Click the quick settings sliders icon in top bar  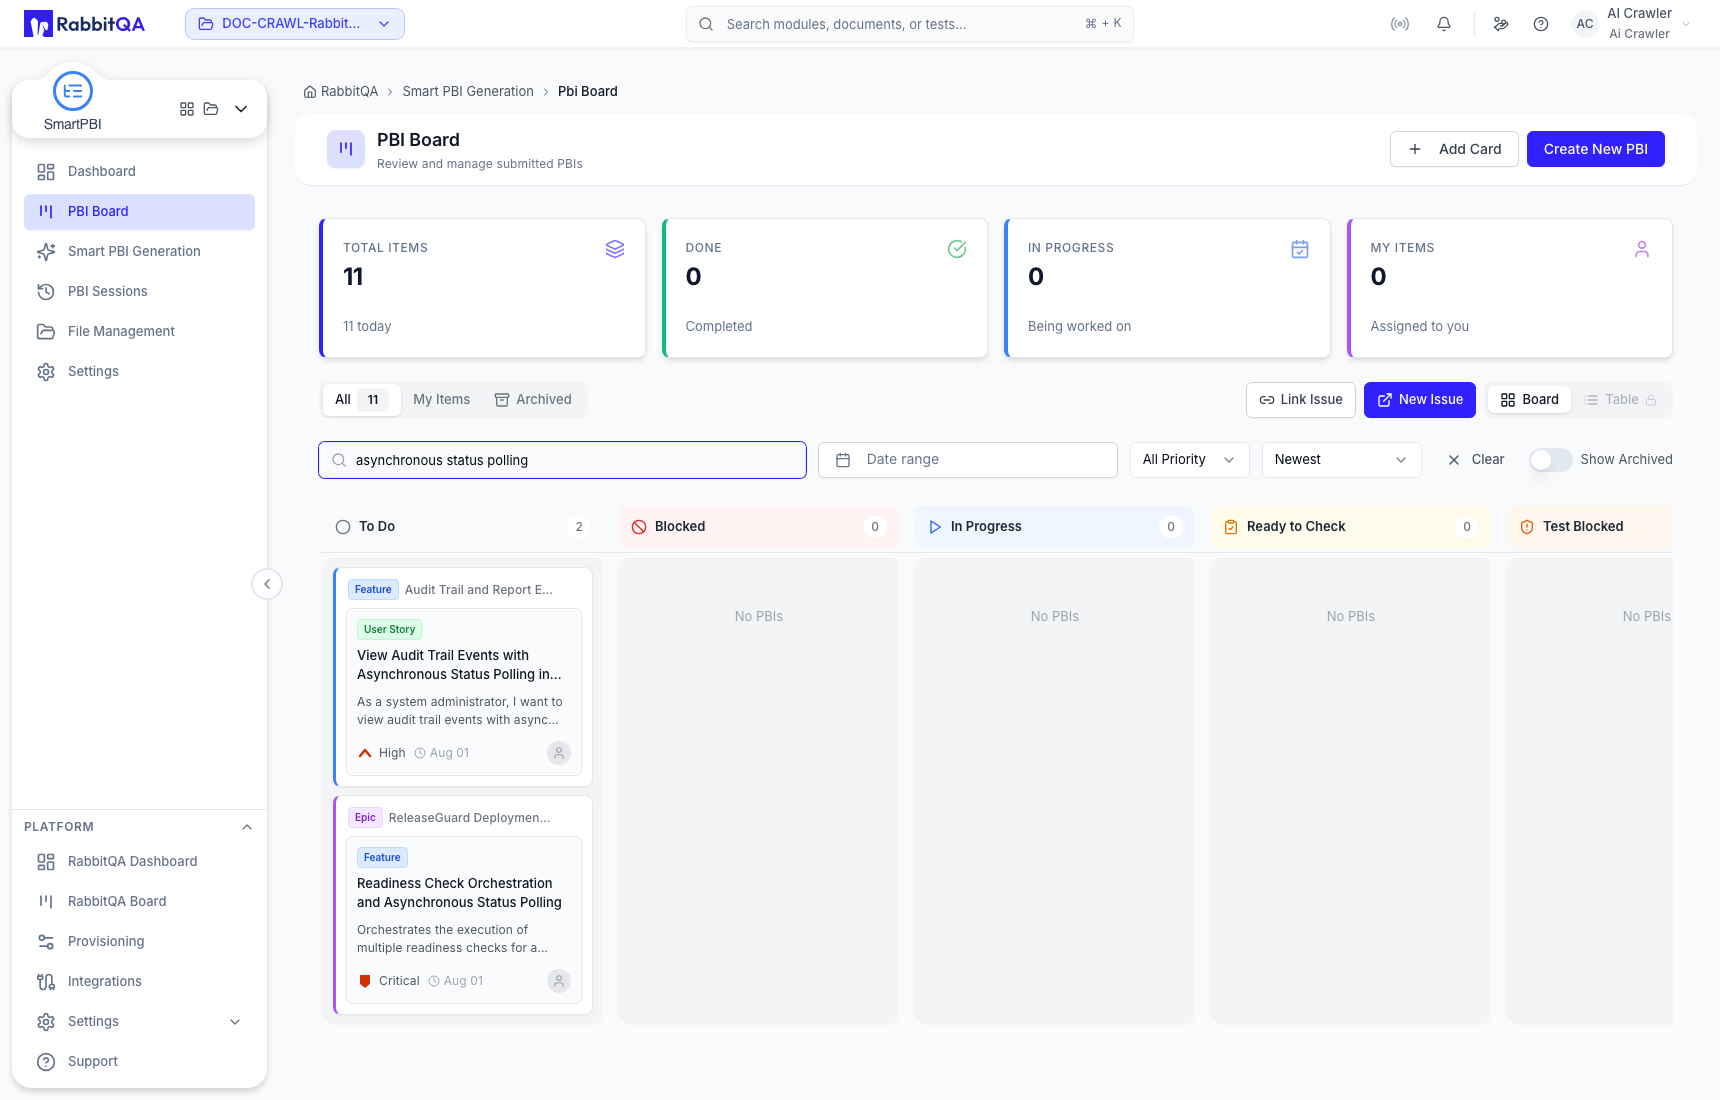1501,24
